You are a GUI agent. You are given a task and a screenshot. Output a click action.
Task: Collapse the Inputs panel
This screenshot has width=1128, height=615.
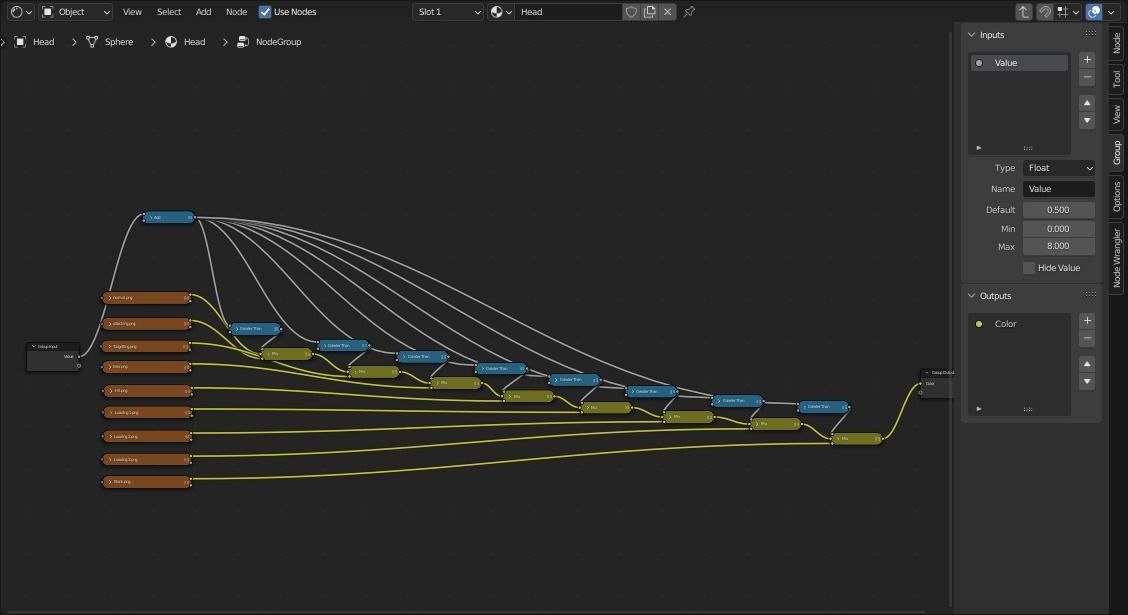pos(971,35)
